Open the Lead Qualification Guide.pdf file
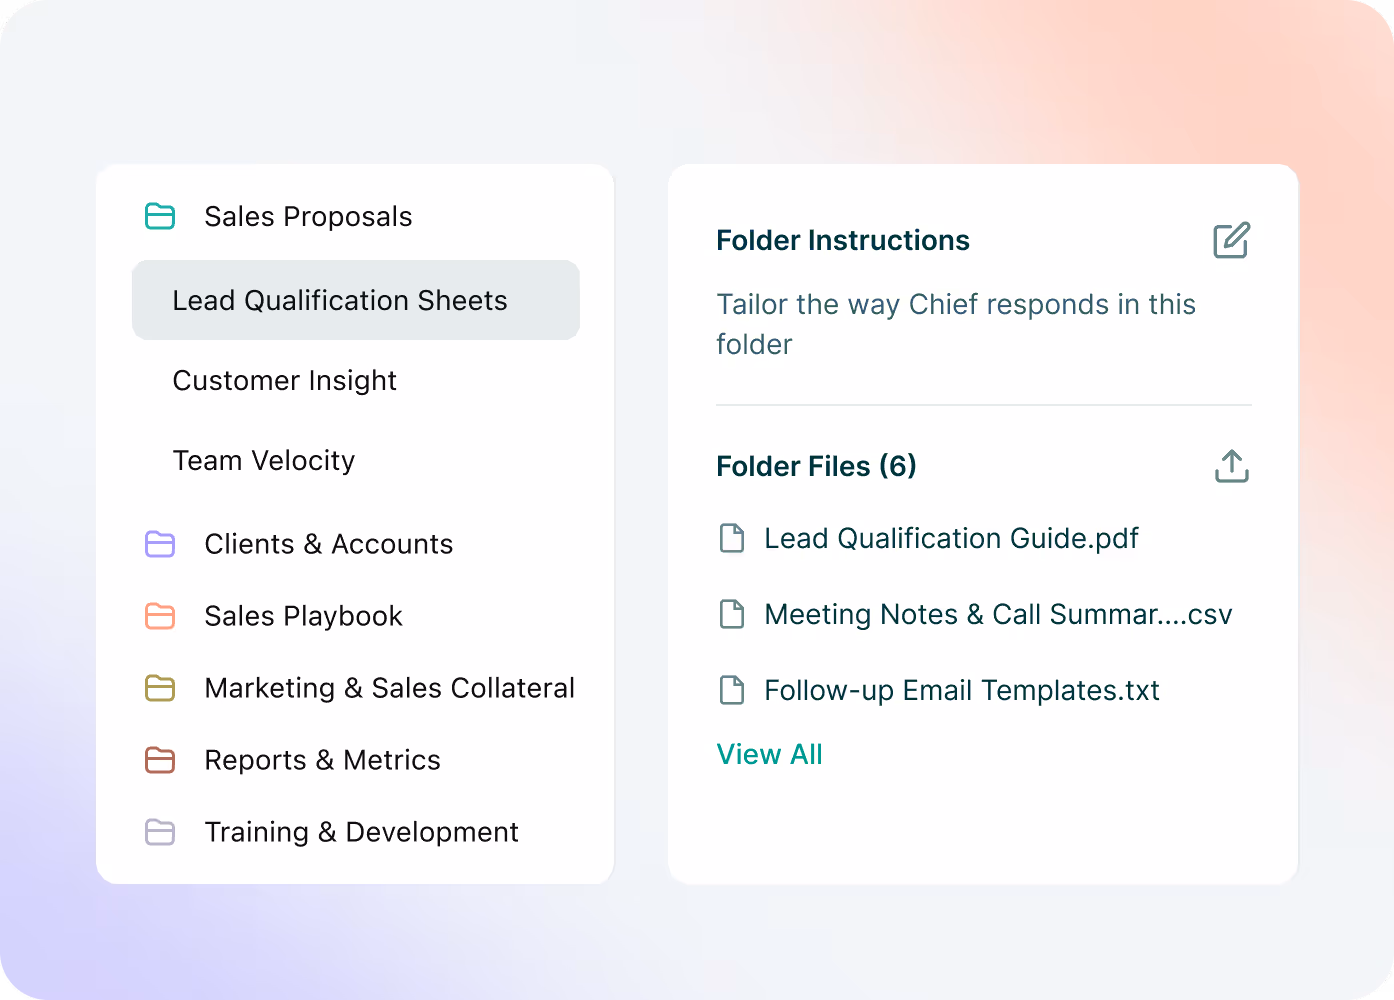The height and width of the screenshot is (1000, 1394). pyautogui.click(x=951, y=538)
